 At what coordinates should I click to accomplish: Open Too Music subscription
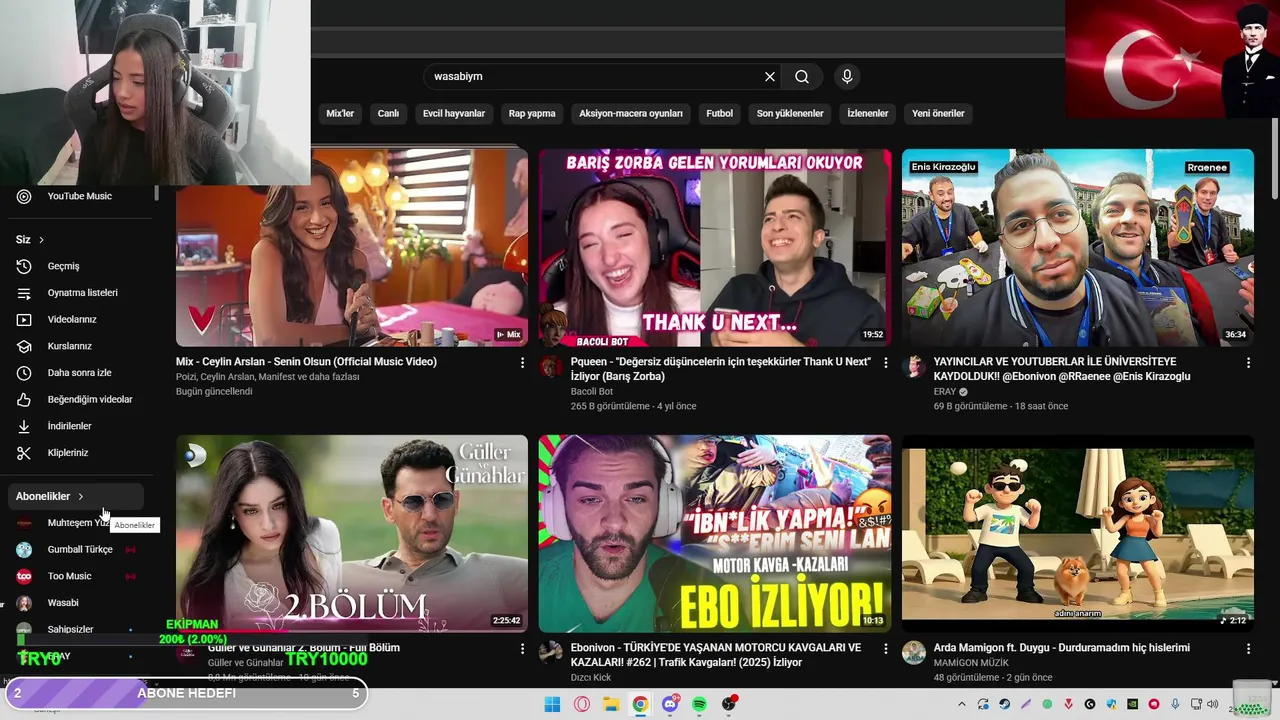[76, 576]
